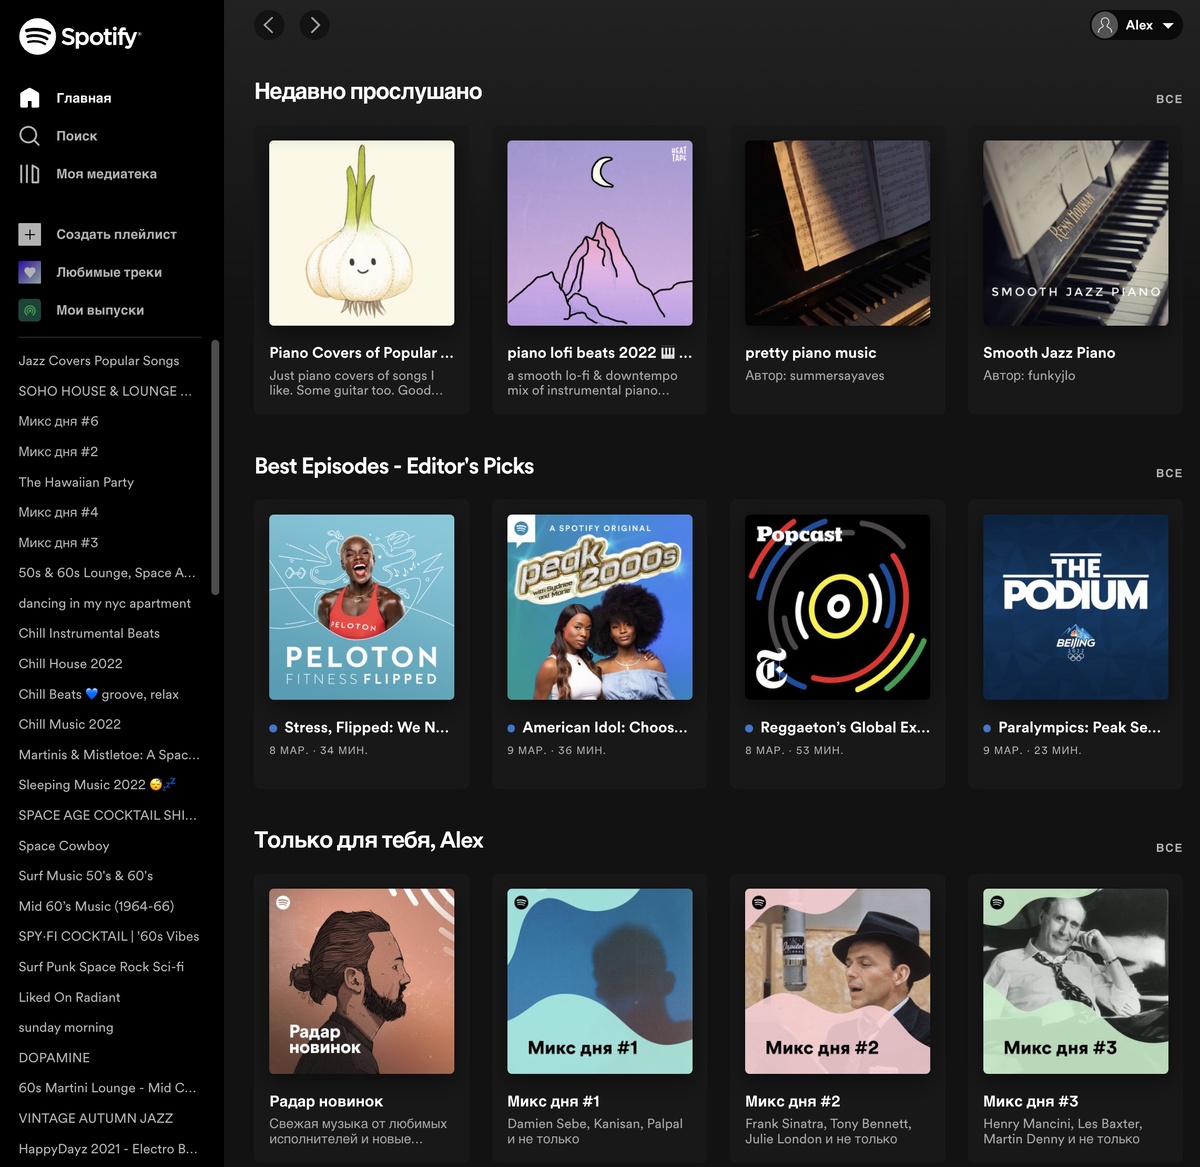Open playlist Chill Beats groove, relax
Image resolution: width=1200 pixels, height=1167 pixels.
pos(98,694)
